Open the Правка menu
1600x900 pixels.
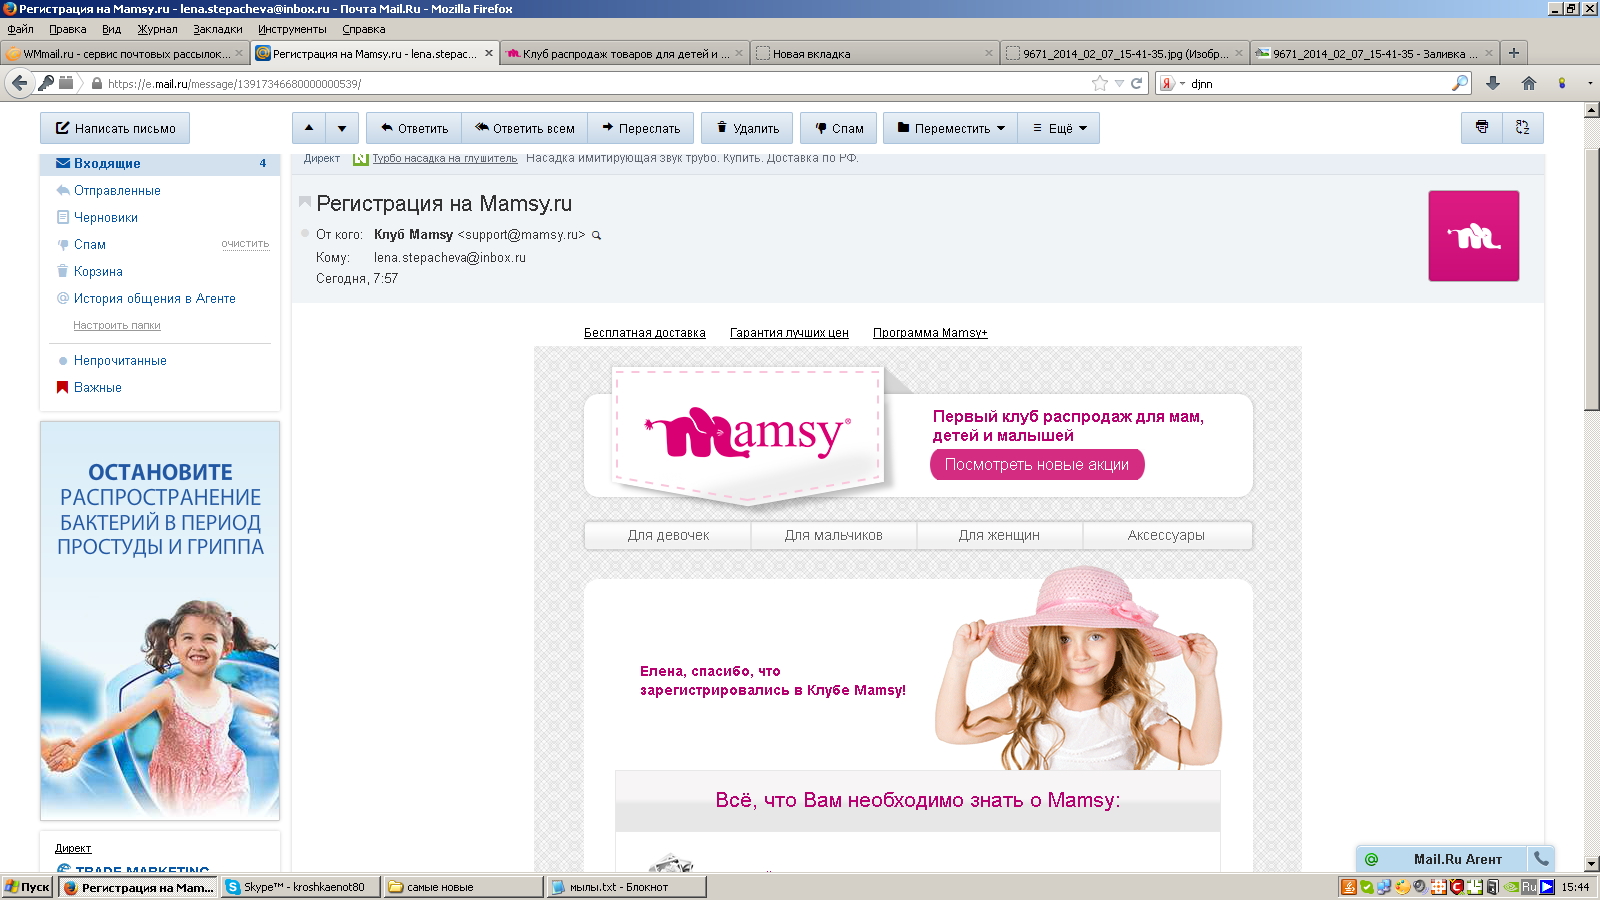[68, 29]
